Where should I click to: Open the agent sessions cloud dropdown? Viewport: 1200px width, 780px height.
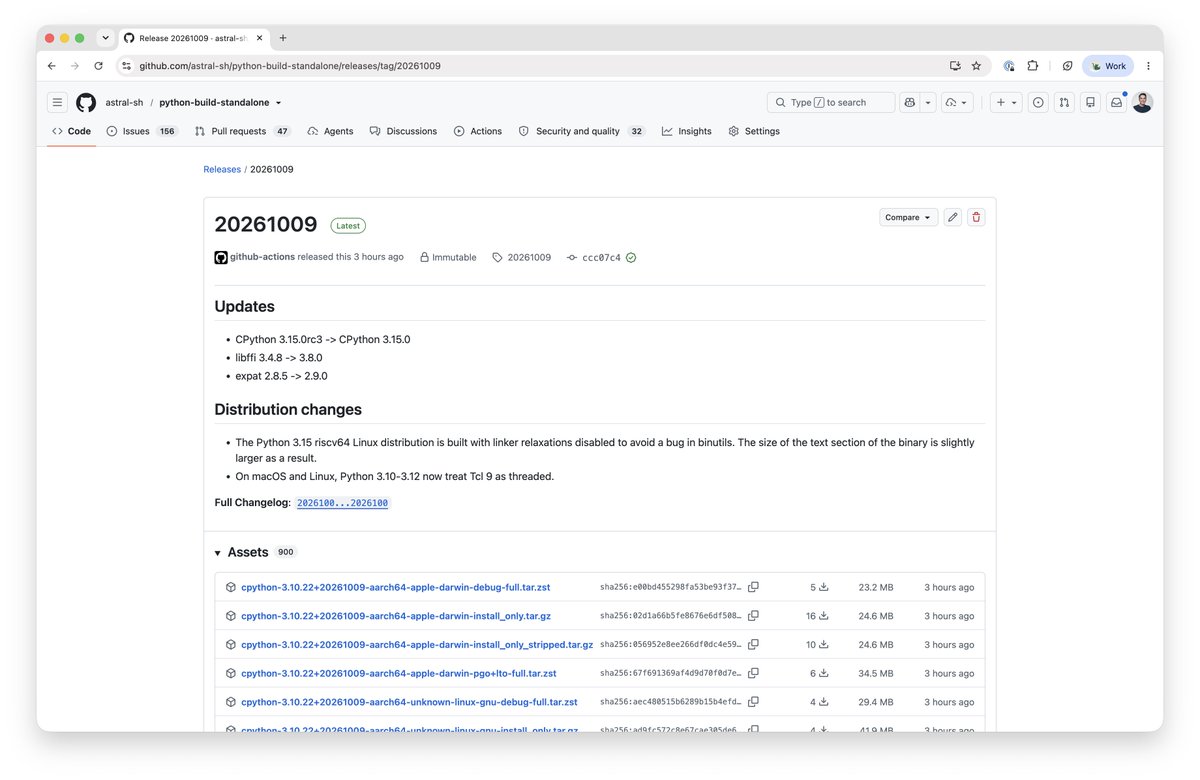tap(957, 102)
